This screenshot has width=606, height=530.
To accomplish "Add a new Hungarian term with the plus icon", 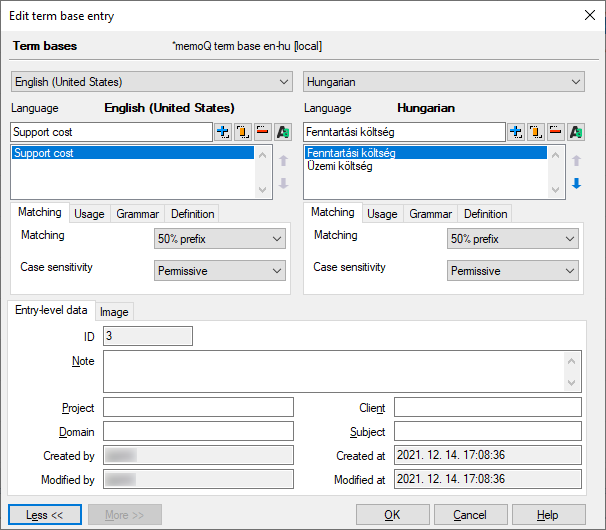I will pos(516,132).
